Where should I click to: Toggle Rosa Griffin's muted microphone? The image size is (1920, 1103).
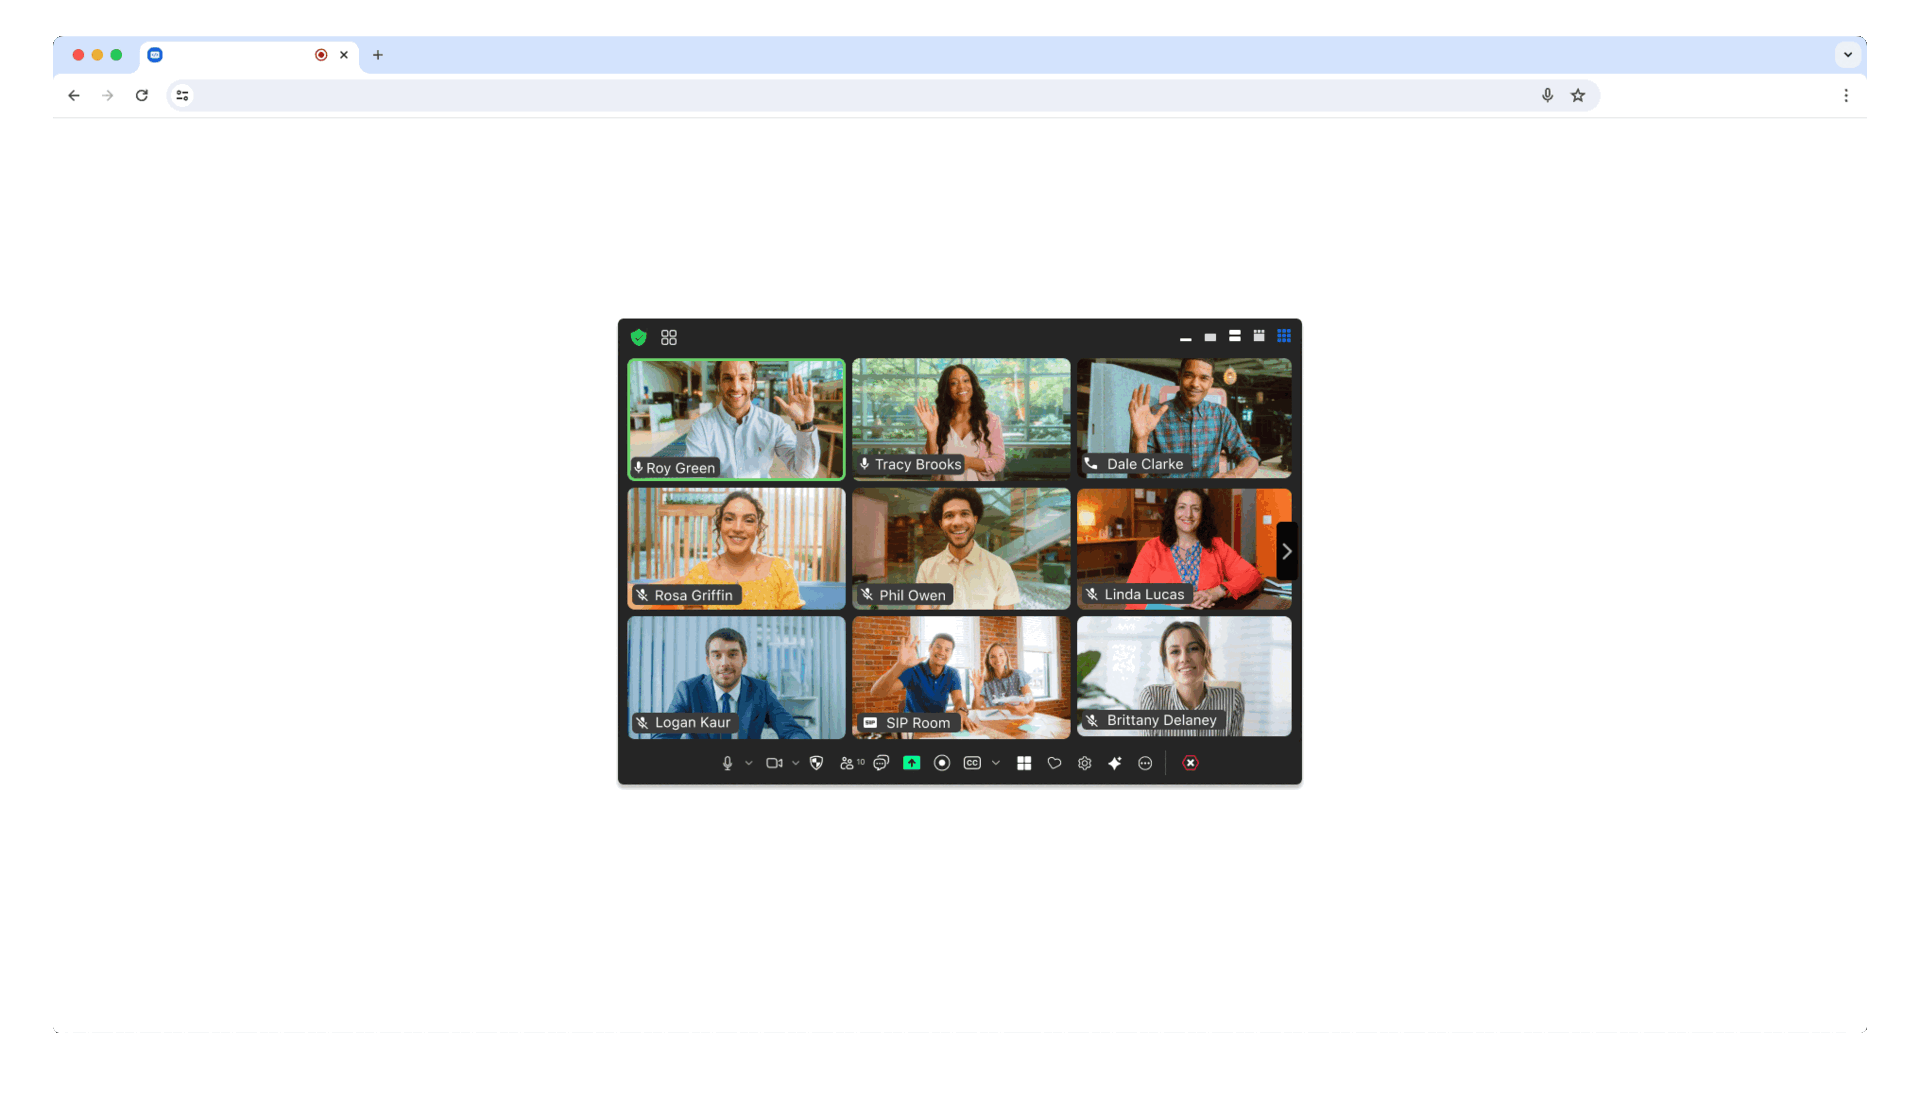coord(644,594)
